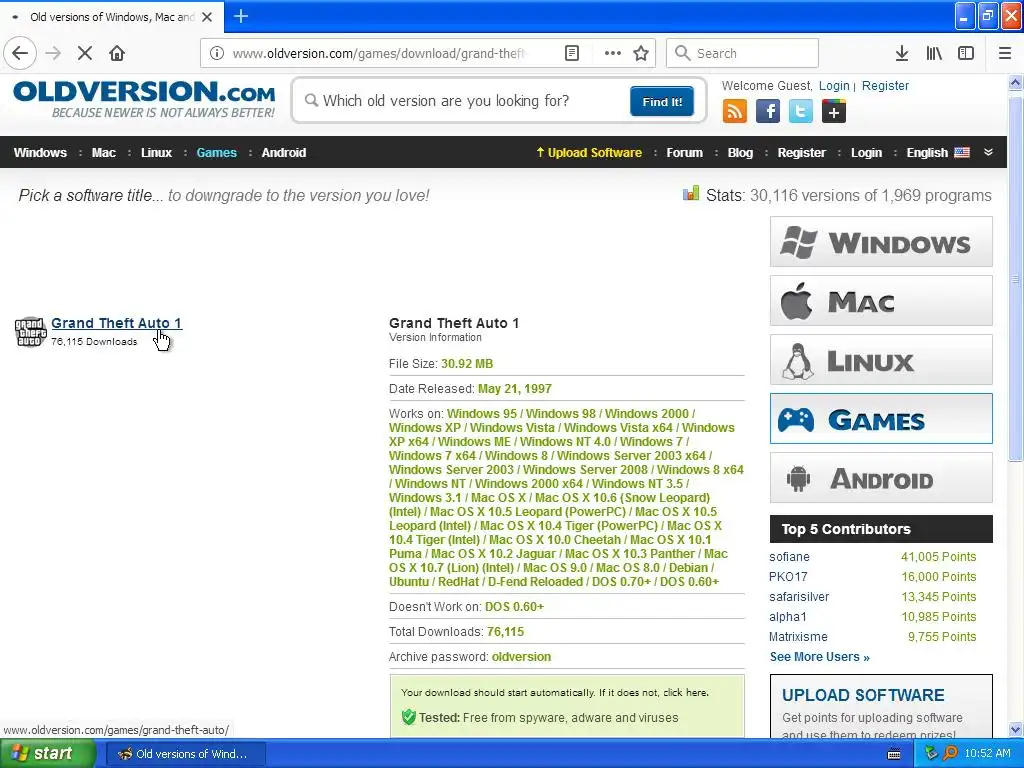Open a new browser tab

point(241,16)
